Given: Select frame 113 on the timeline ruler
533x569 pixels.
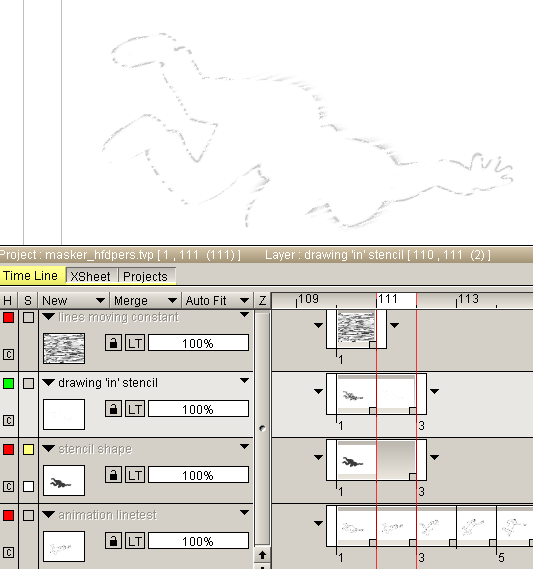Looking at the screenshot, I should tap(468, 299).
